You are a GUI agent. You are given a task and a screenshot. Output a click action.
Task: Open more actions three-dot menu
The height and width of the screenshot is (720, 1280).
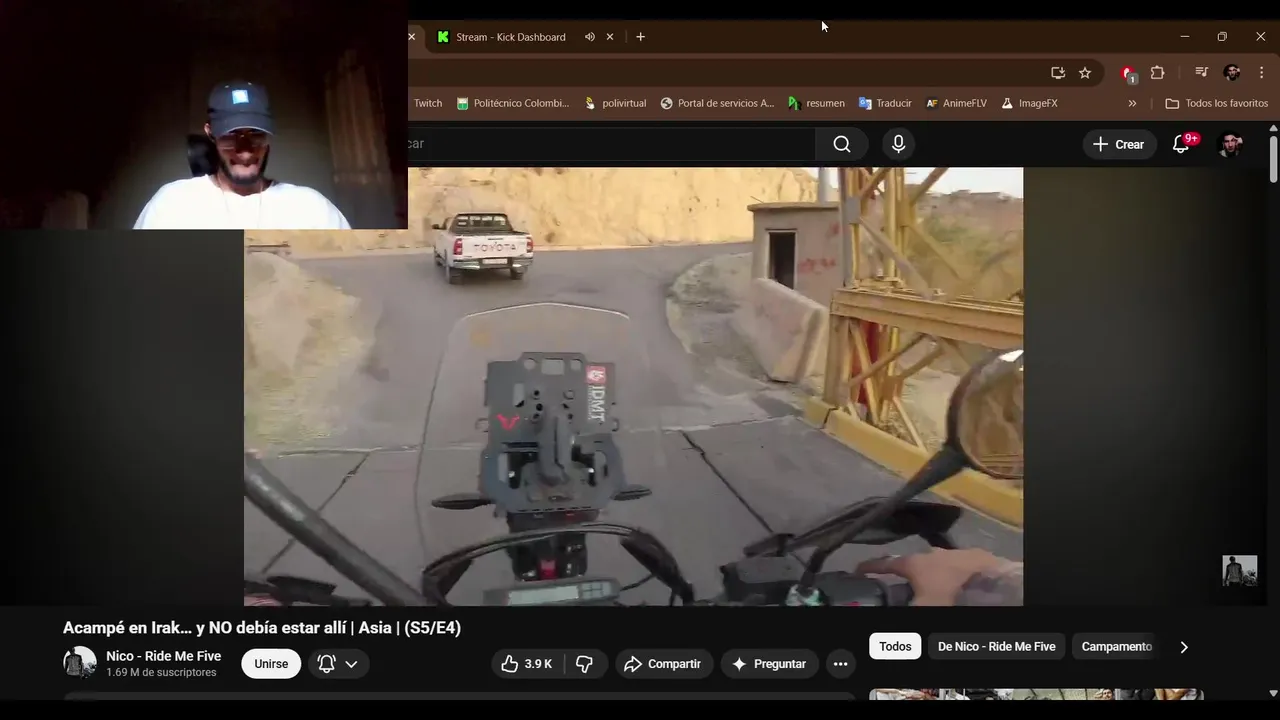[841, 664]
